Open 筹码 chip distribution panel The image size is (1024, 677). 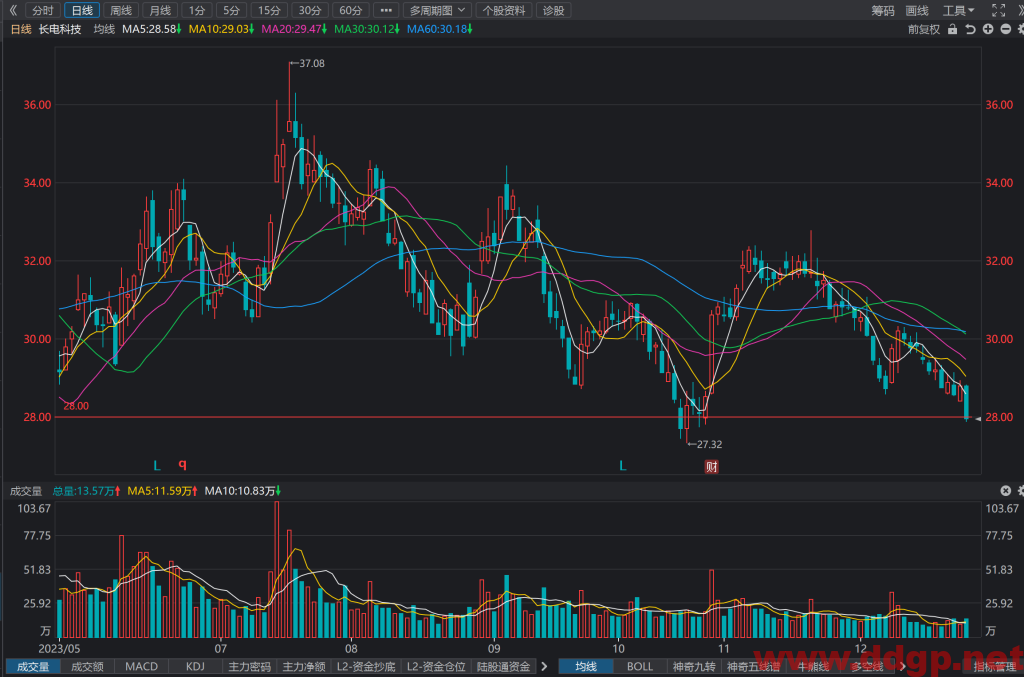883,10
